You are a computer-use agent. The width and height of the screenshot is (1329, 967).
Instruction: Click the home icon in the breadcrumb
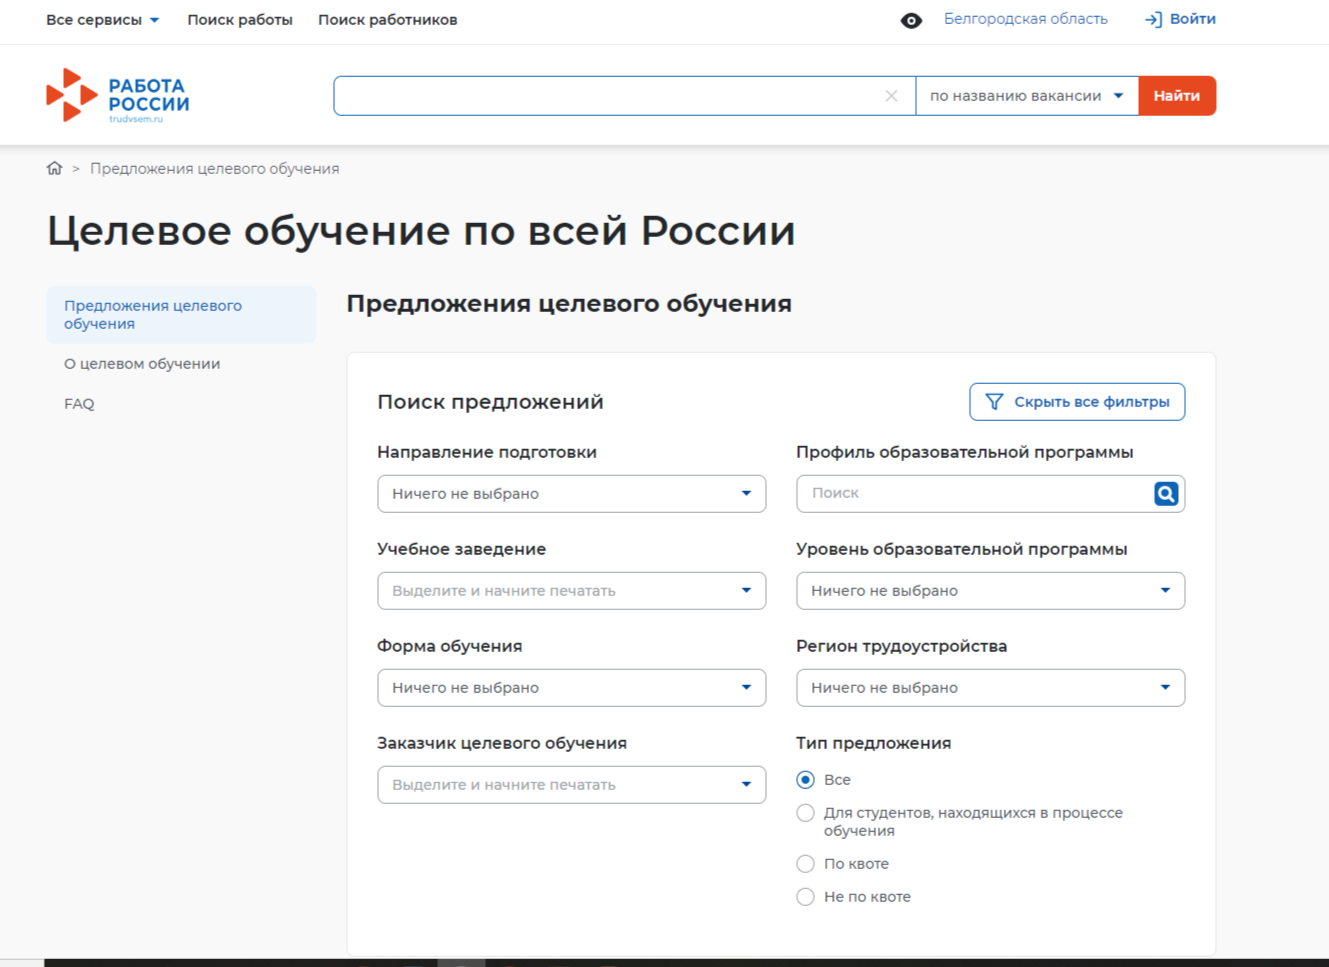click(55, 168)
